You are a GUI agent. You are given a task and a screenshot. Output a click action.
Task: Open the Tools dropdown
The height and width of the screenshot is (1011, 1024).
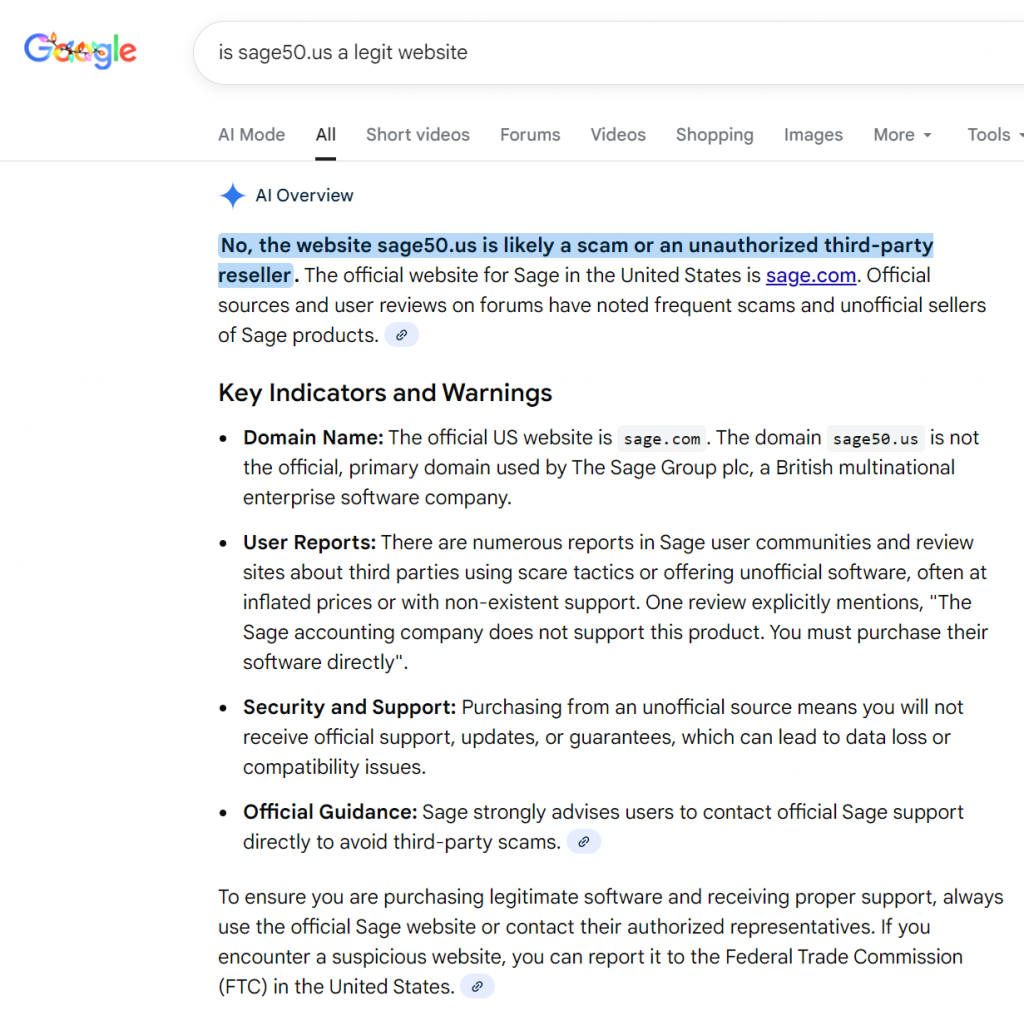(x=994, y=135)
